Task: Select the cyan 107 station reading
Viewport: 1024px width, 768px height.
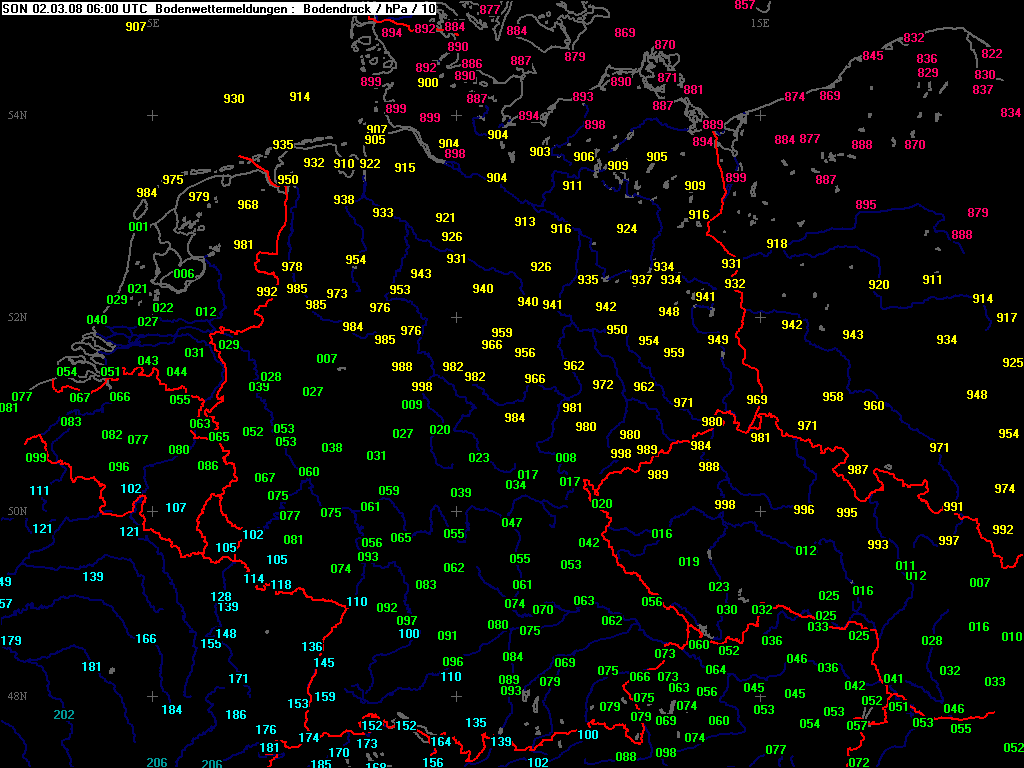Action: [176, 508]
